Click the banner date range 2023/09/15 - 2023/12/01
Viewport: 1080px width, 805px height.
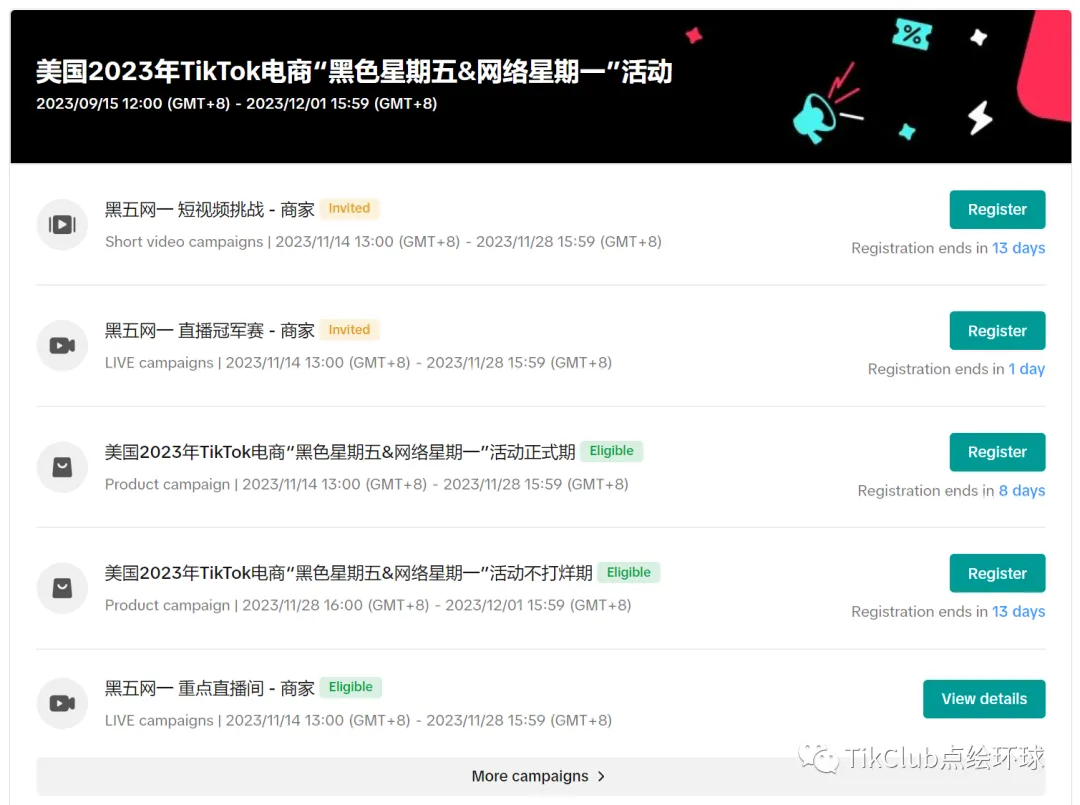tap(236, 103)
